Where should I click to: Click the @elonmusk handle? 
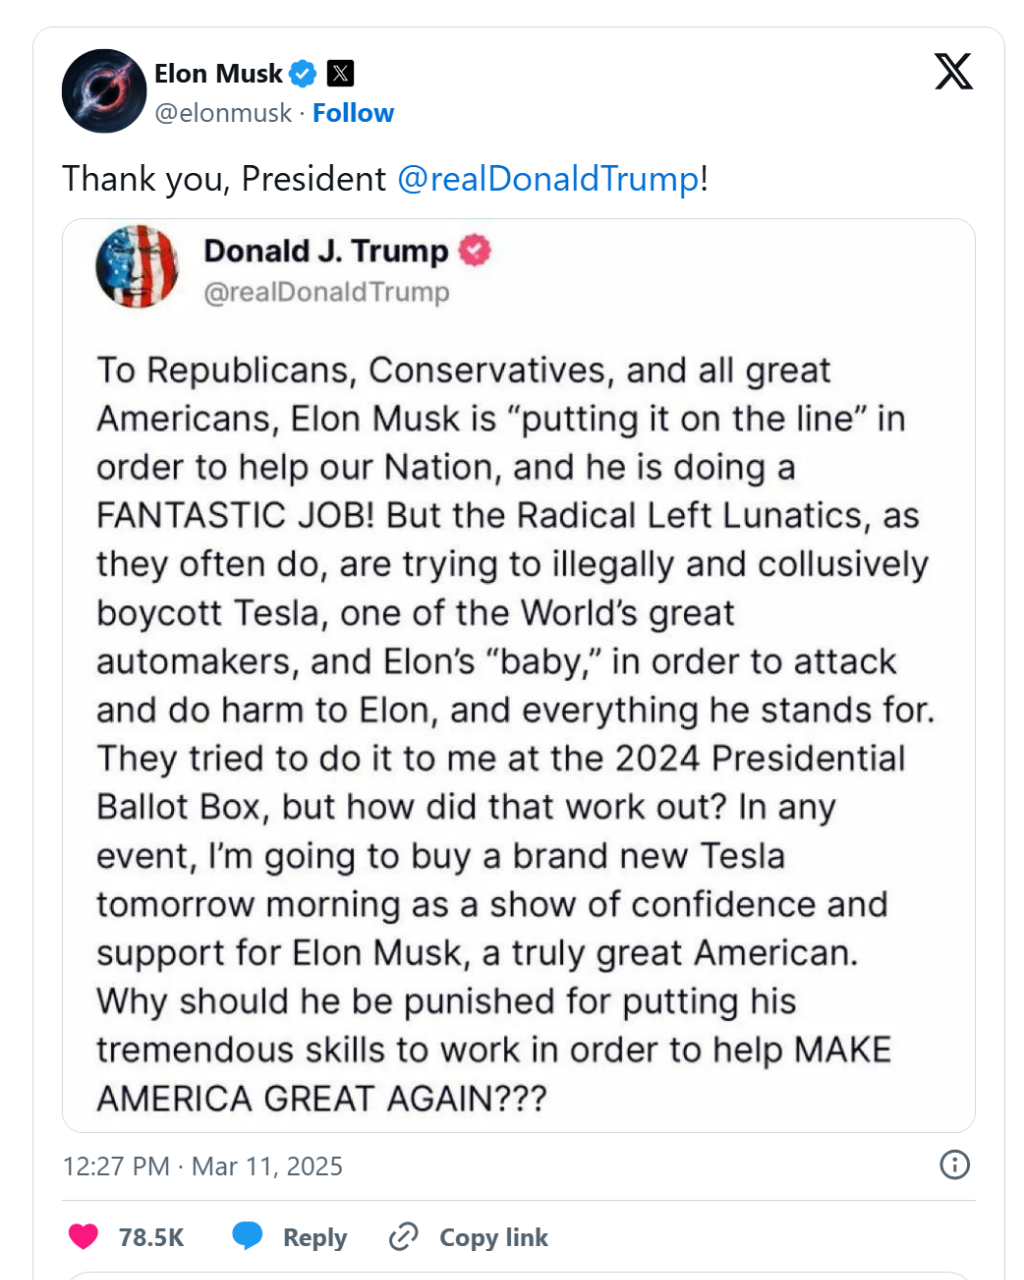[223, 113]
